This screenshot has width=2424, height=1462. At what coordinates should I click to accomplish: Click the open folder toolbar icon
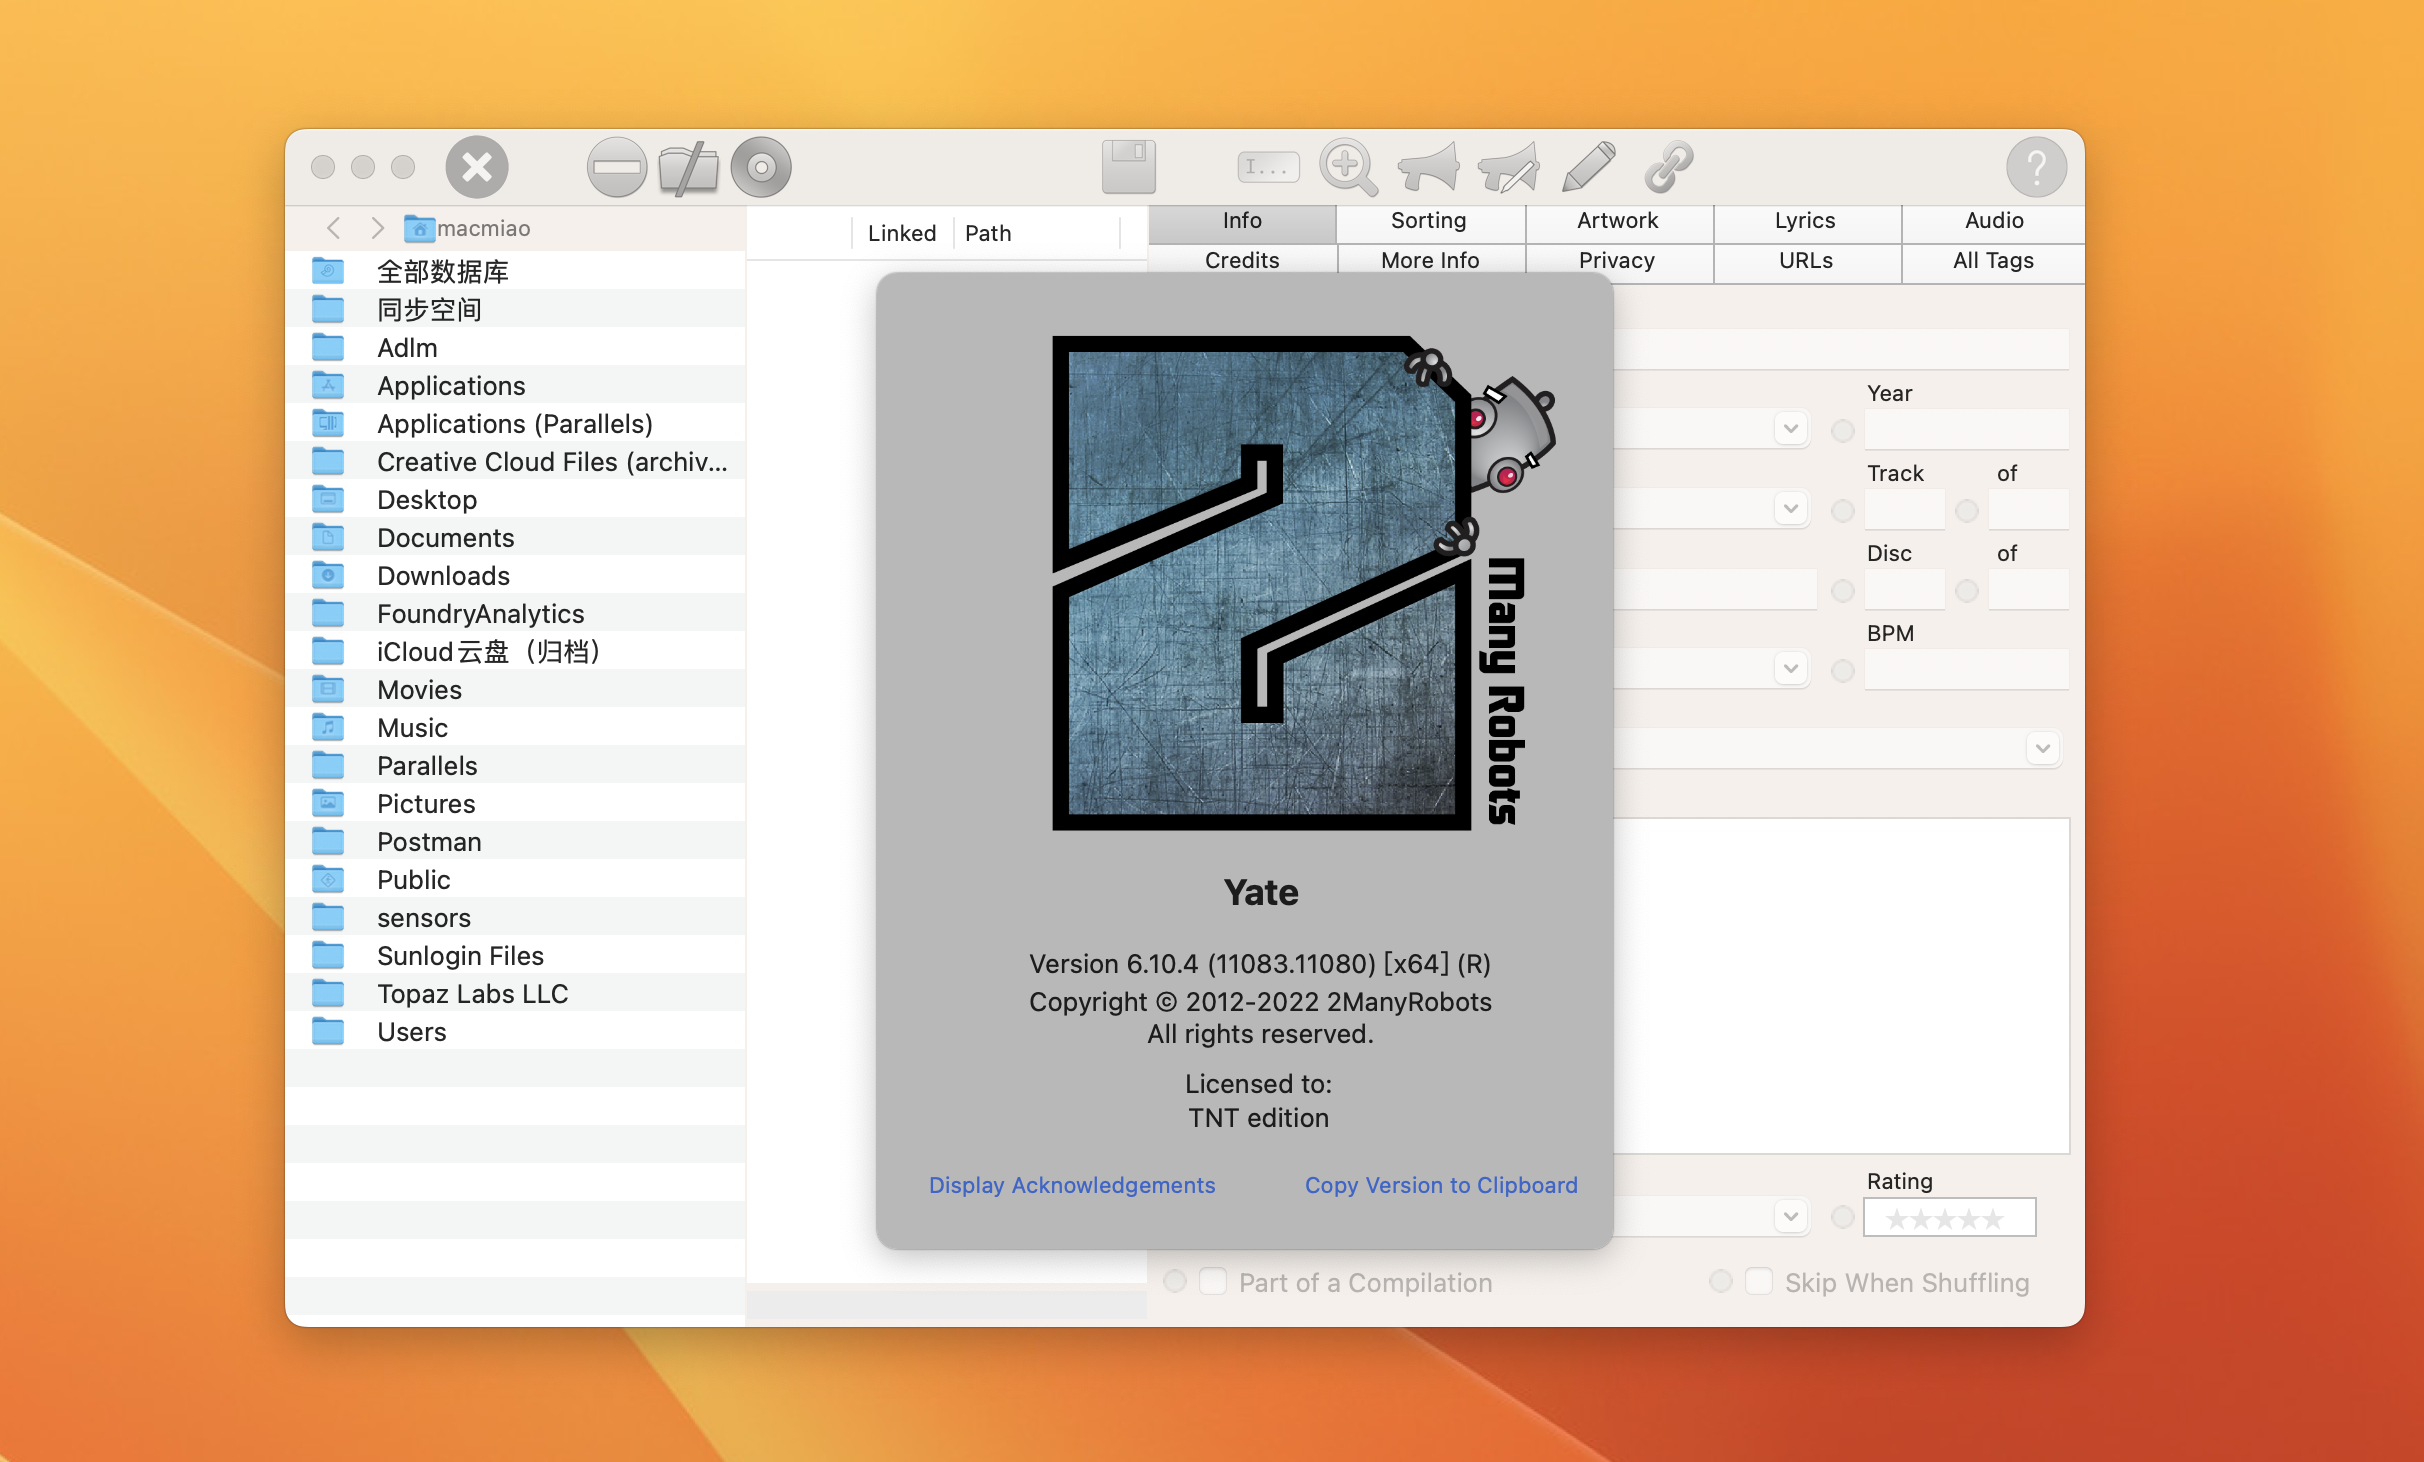point(689,166)
